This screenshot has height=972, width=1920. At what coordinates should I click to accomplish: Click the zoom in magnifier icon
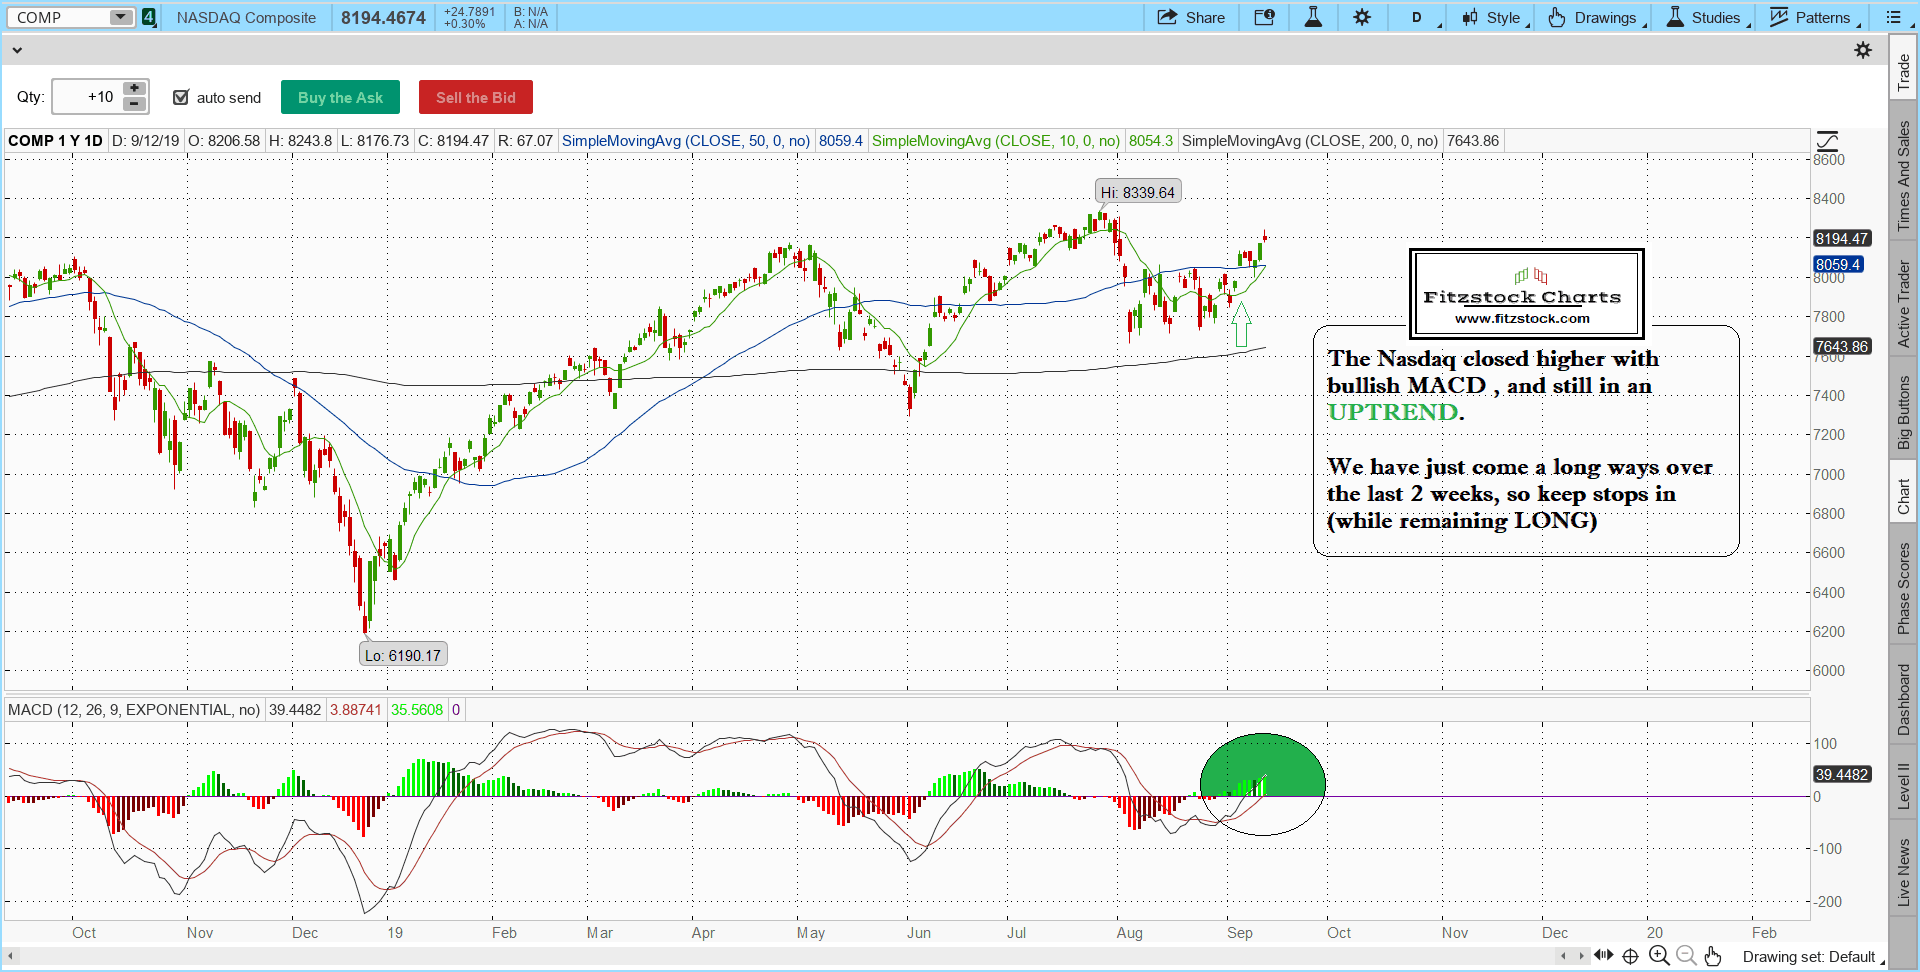[x=1658, y=956]
